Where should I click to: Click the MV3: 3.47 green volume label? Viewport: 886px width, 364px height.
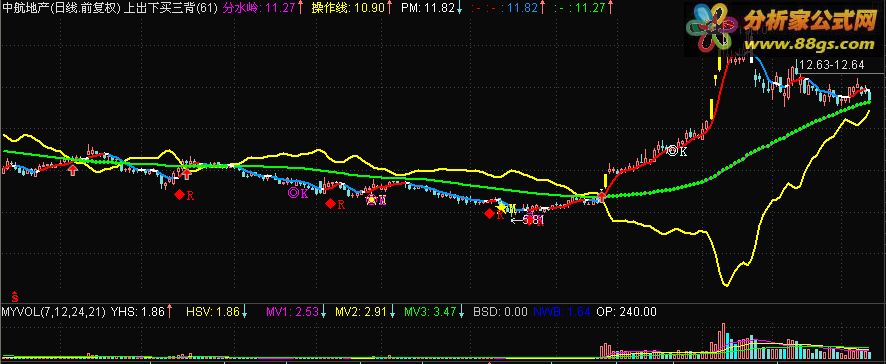[x=430, y=311]
